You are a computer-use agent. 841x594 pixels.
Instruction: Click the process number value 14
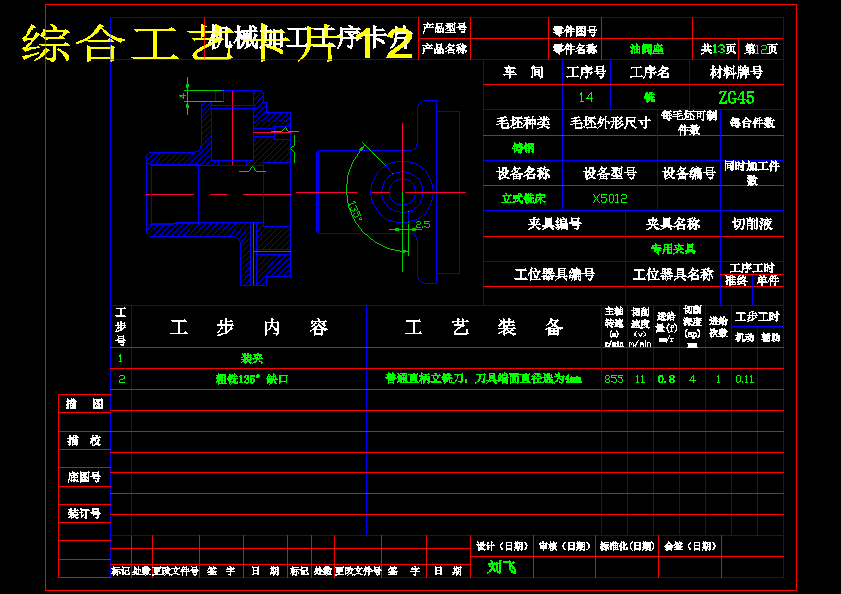click(x=586, y=97)
